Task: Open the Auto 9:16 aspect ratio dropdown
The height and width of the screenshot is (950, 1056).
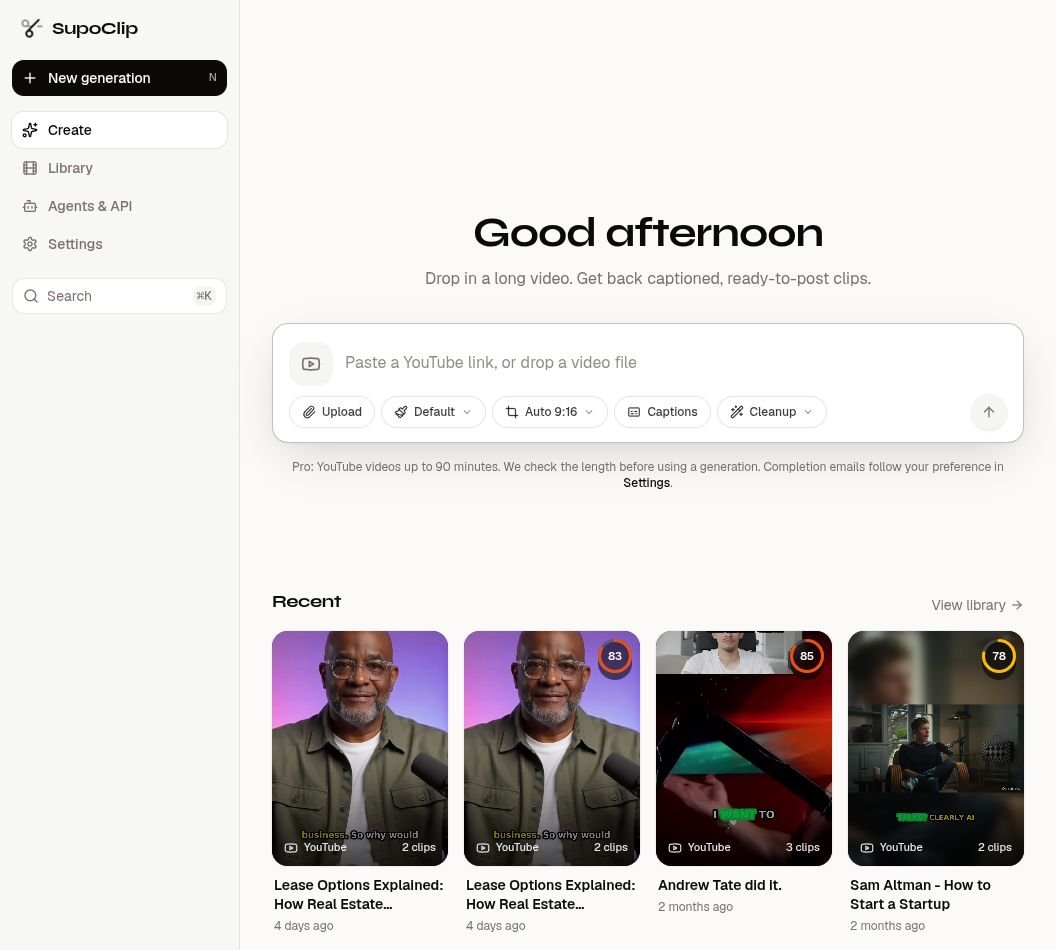Action: 550,412
